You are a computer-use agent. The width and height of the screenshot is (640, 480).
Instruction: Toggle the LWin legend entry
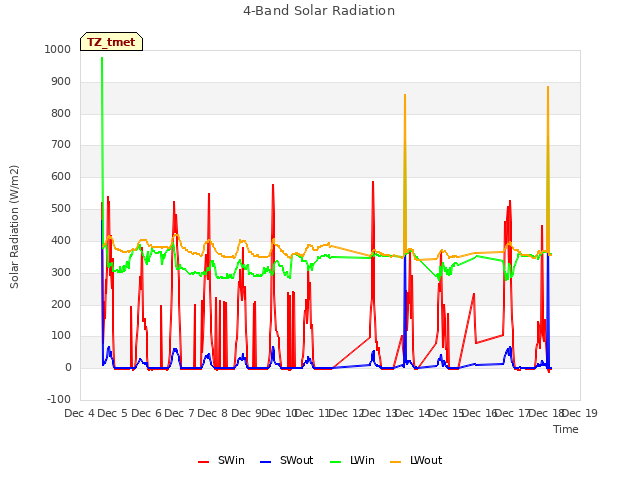352,460
